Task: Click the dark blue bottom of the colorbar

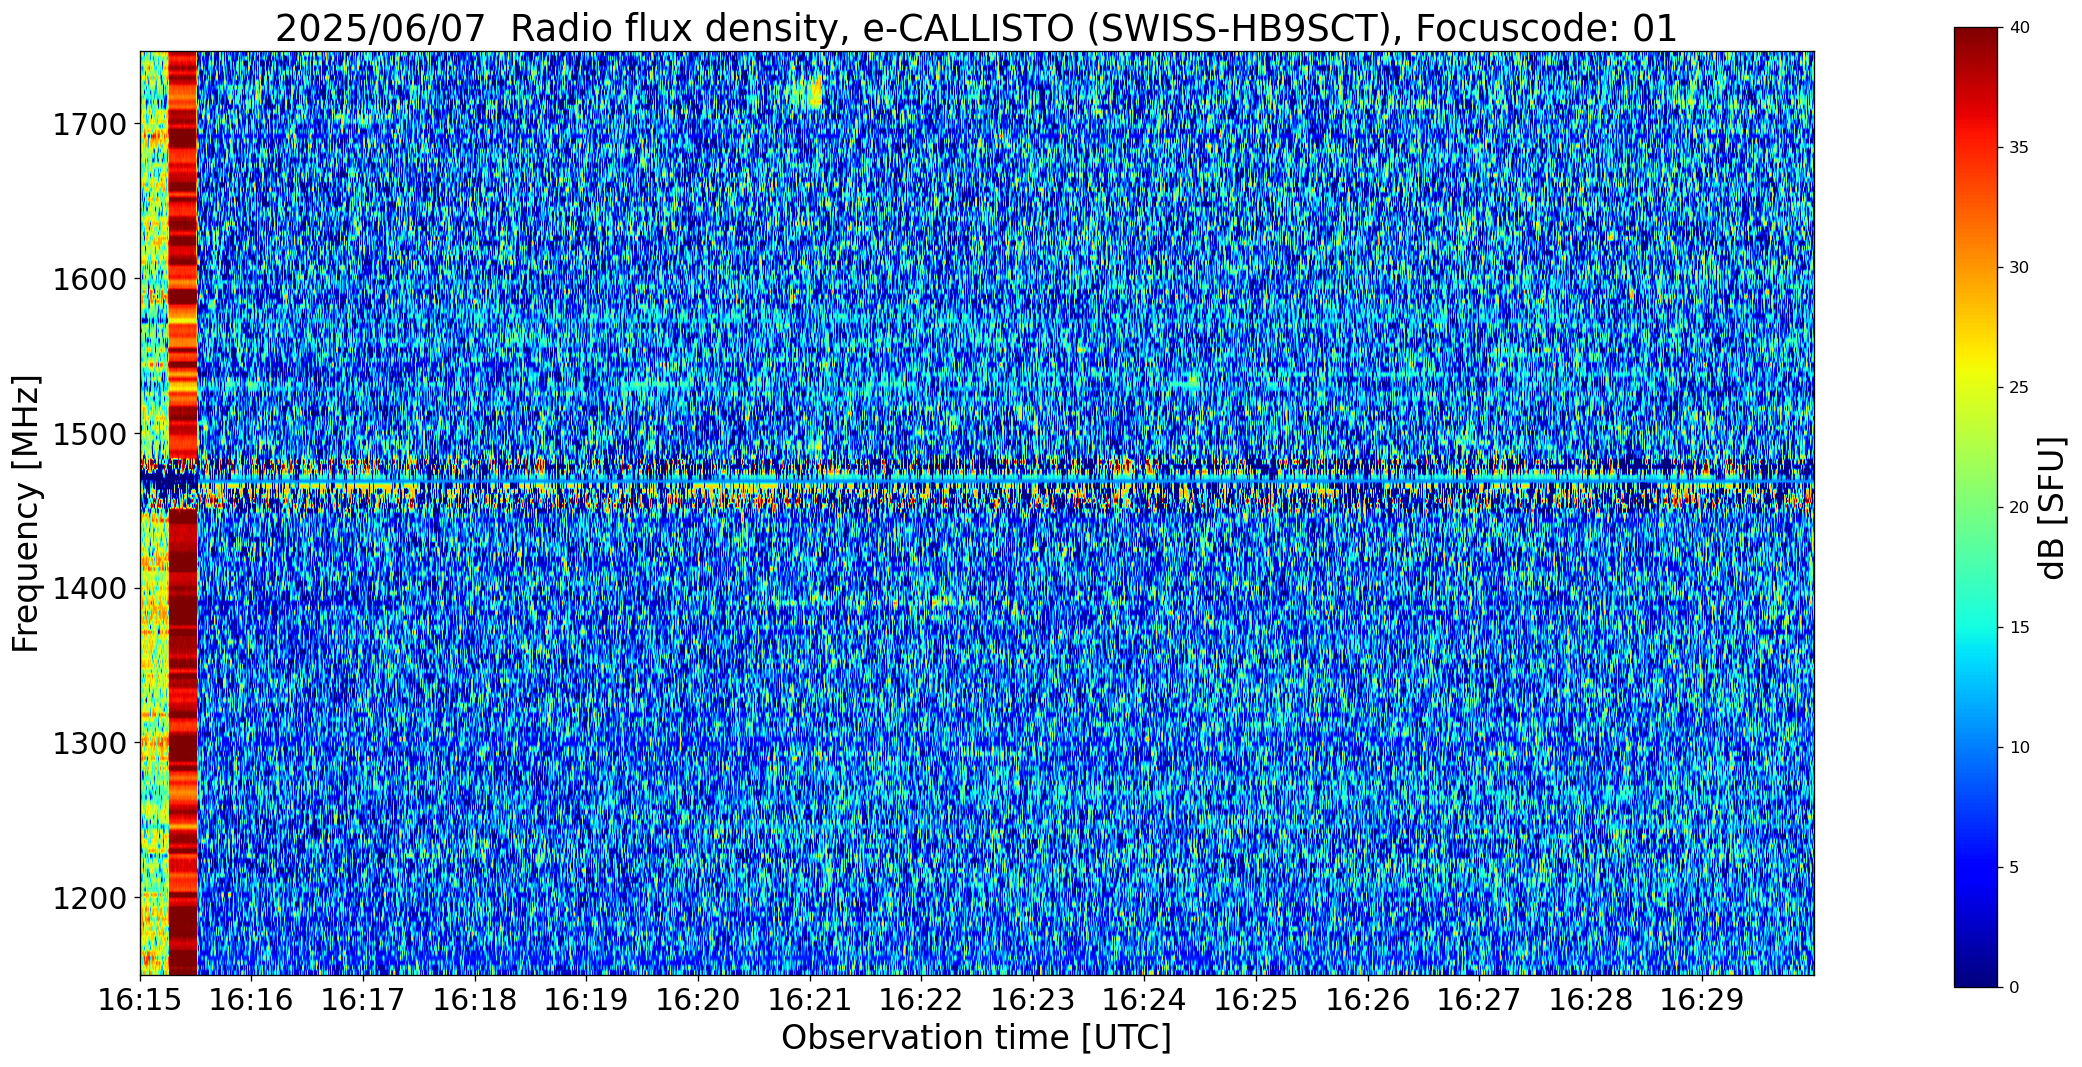Action: [x=1978, y=970]
